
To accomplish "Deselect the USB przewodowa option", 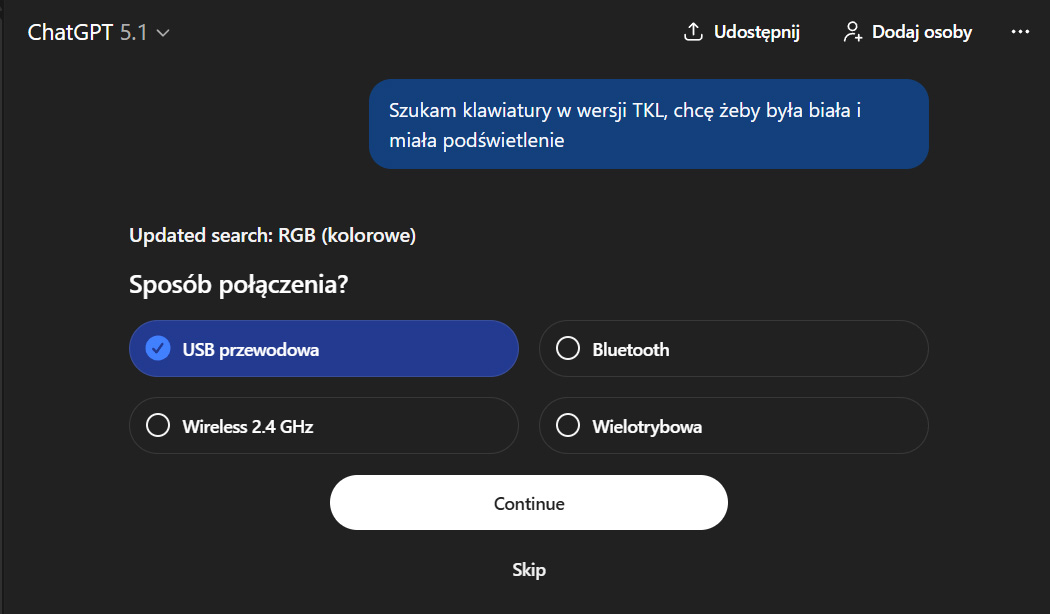I will [x=323, y=349].
